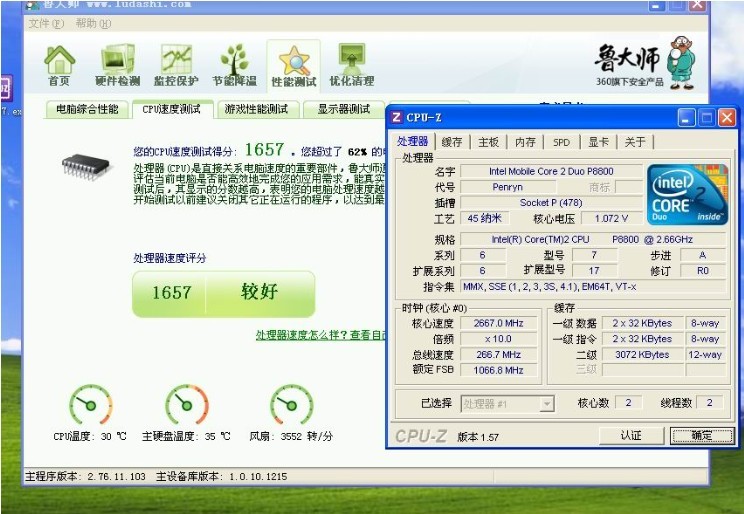Image resolution: width=744 pixels, height=514 pixels.
Task: Close the CPU-Z window
Action: (x=726, y=117)
